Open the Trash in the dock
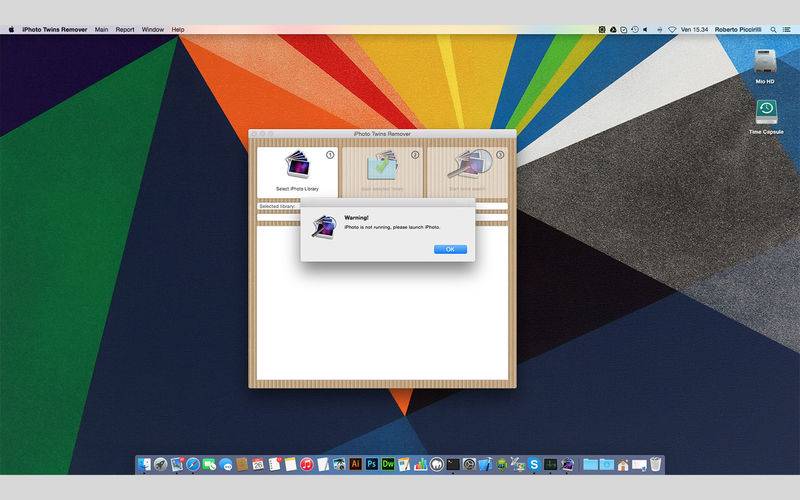Viewport: 800px width, 500px height. pyautogui.click(x=656, y=464)
